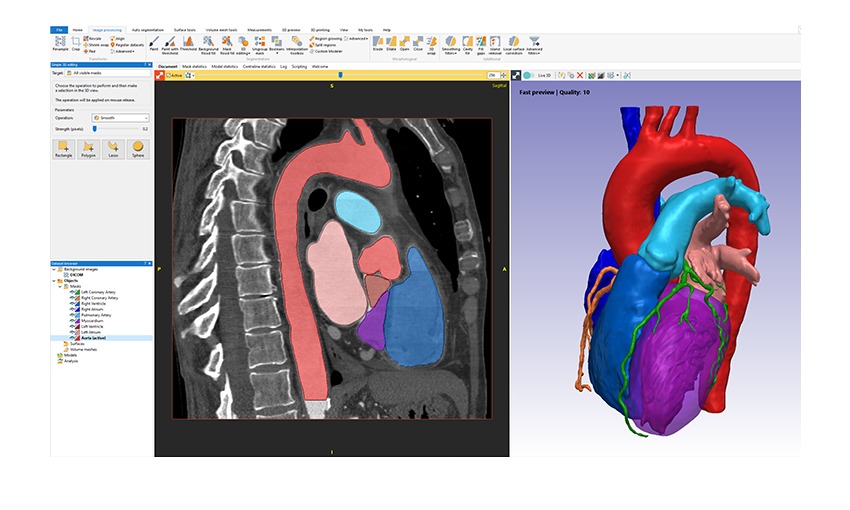Switch to the Mask statistics tab
This screenshot has width=850, height=510.
point(194,65)
